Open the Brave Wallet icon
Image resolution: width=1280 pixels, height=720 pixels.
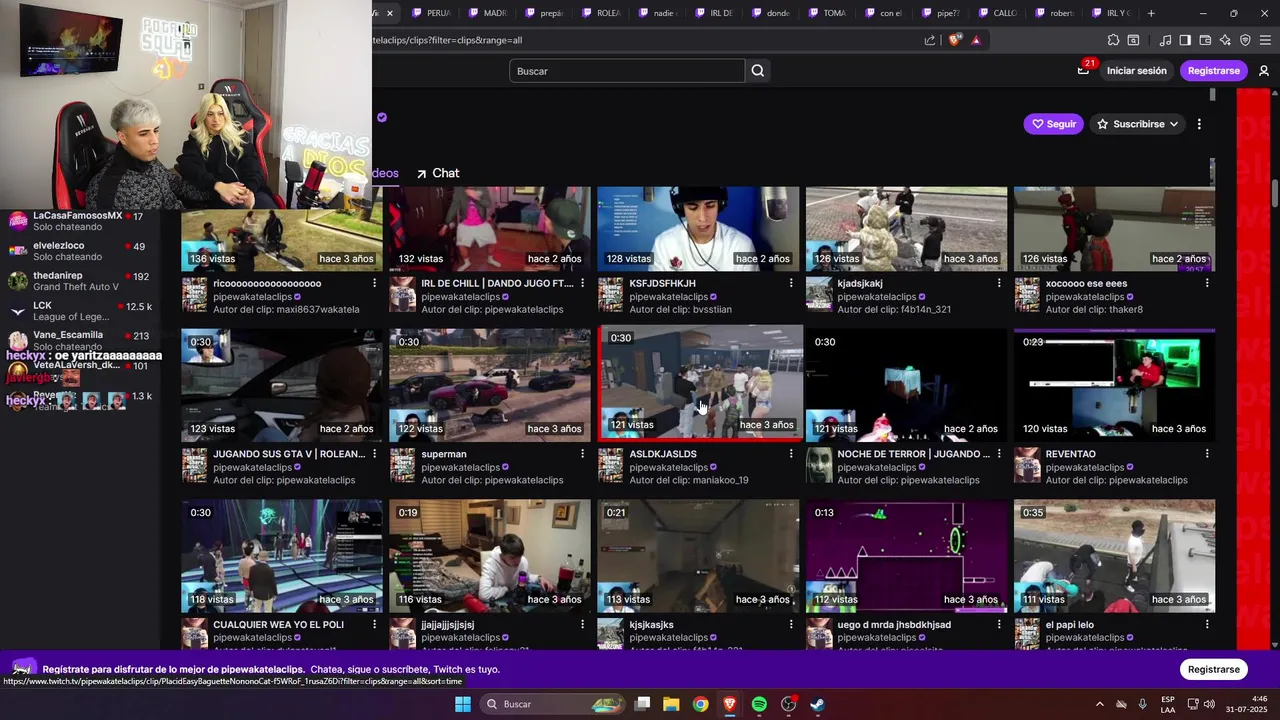coord(1205,40)
